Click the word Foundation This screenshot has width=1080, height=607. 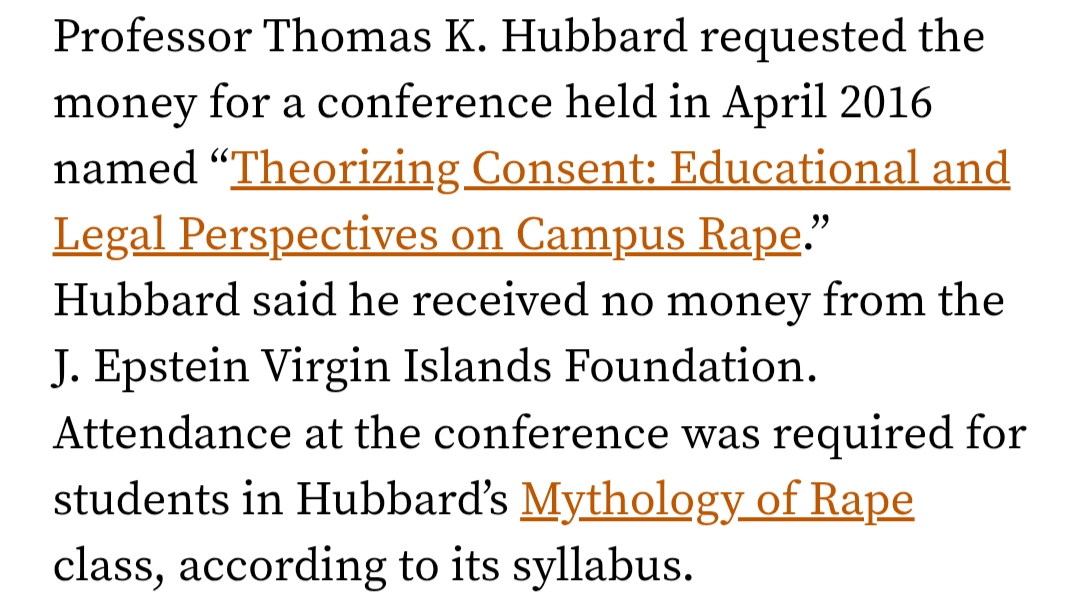[690, 367]
